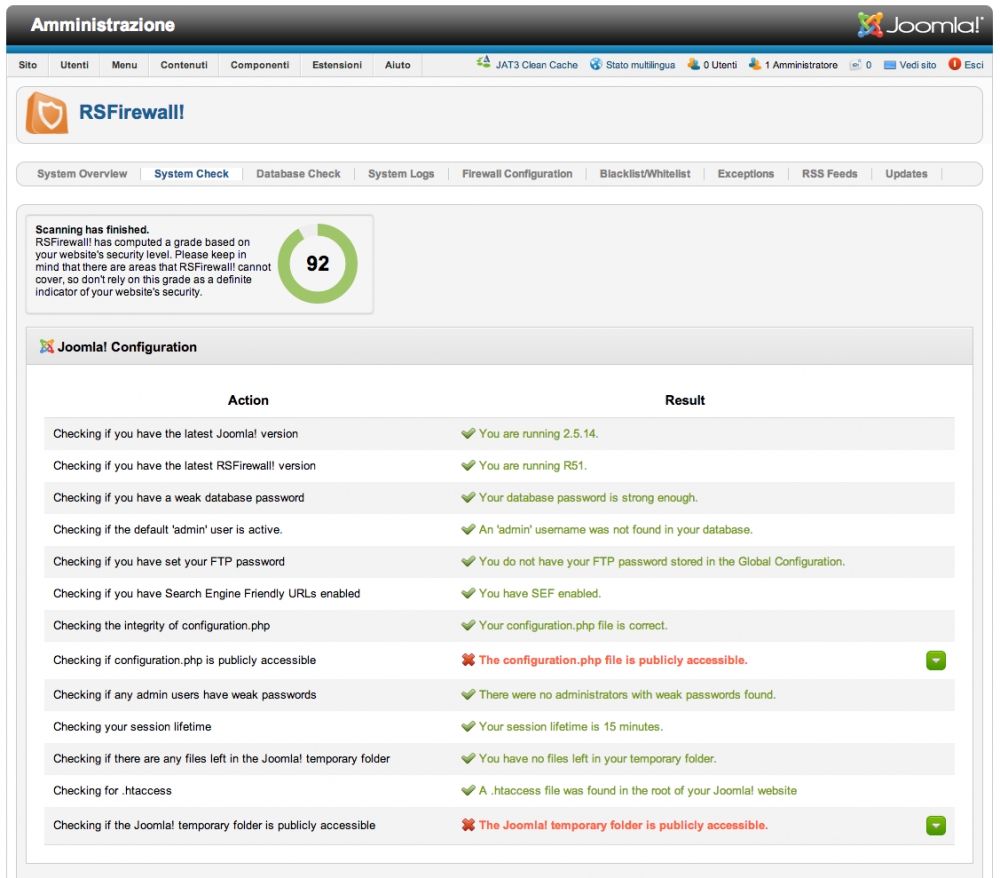Click the Joomla! logo in header
This screenshot has height=878, width=1000.
click(920, 25)
